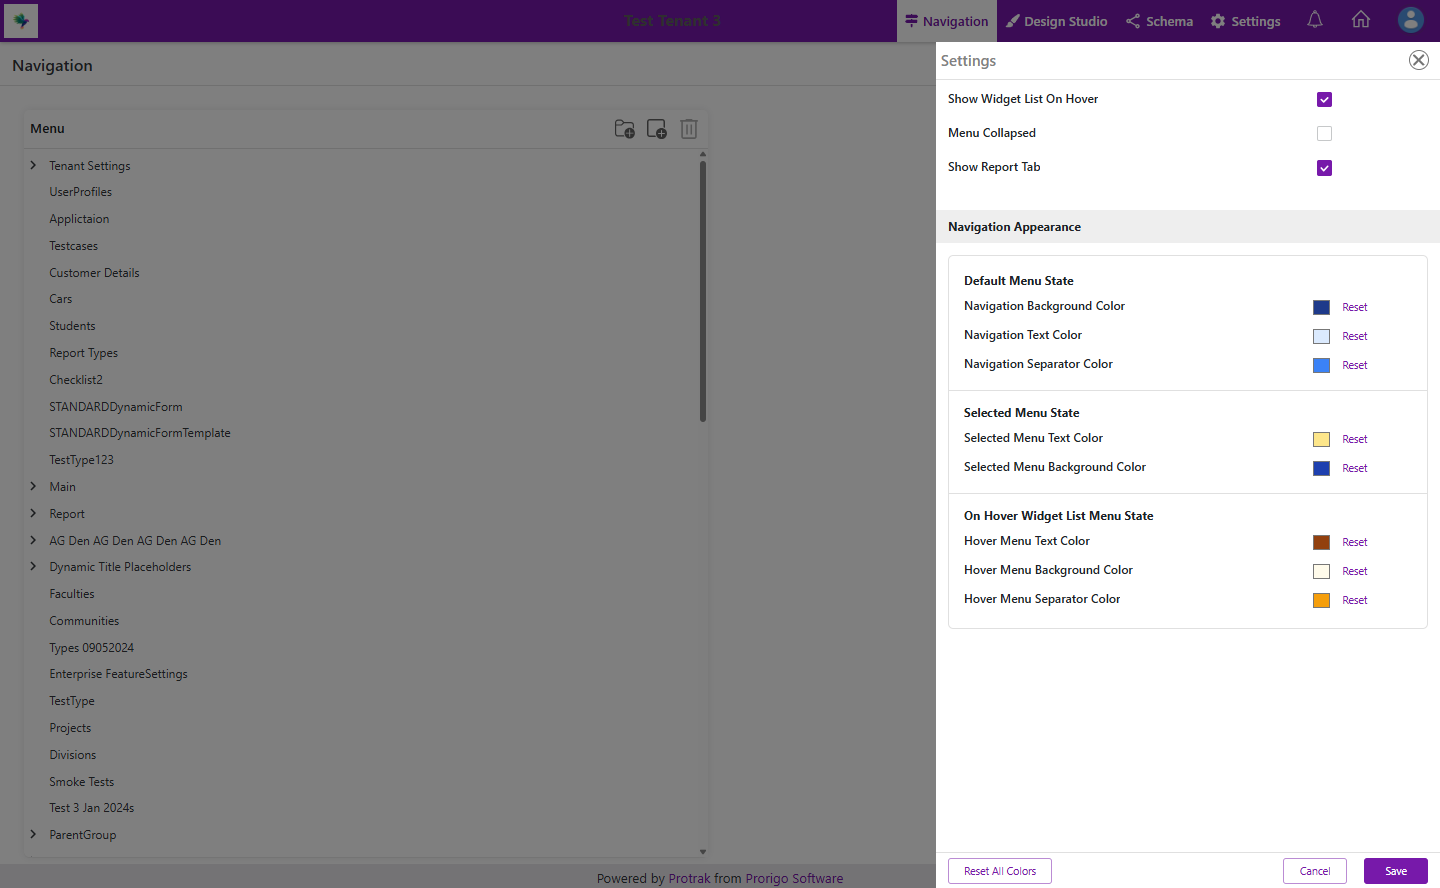Click the Cancel button
The width and height of the screenshot is (1440, 888).
(x=1315, y=871)
